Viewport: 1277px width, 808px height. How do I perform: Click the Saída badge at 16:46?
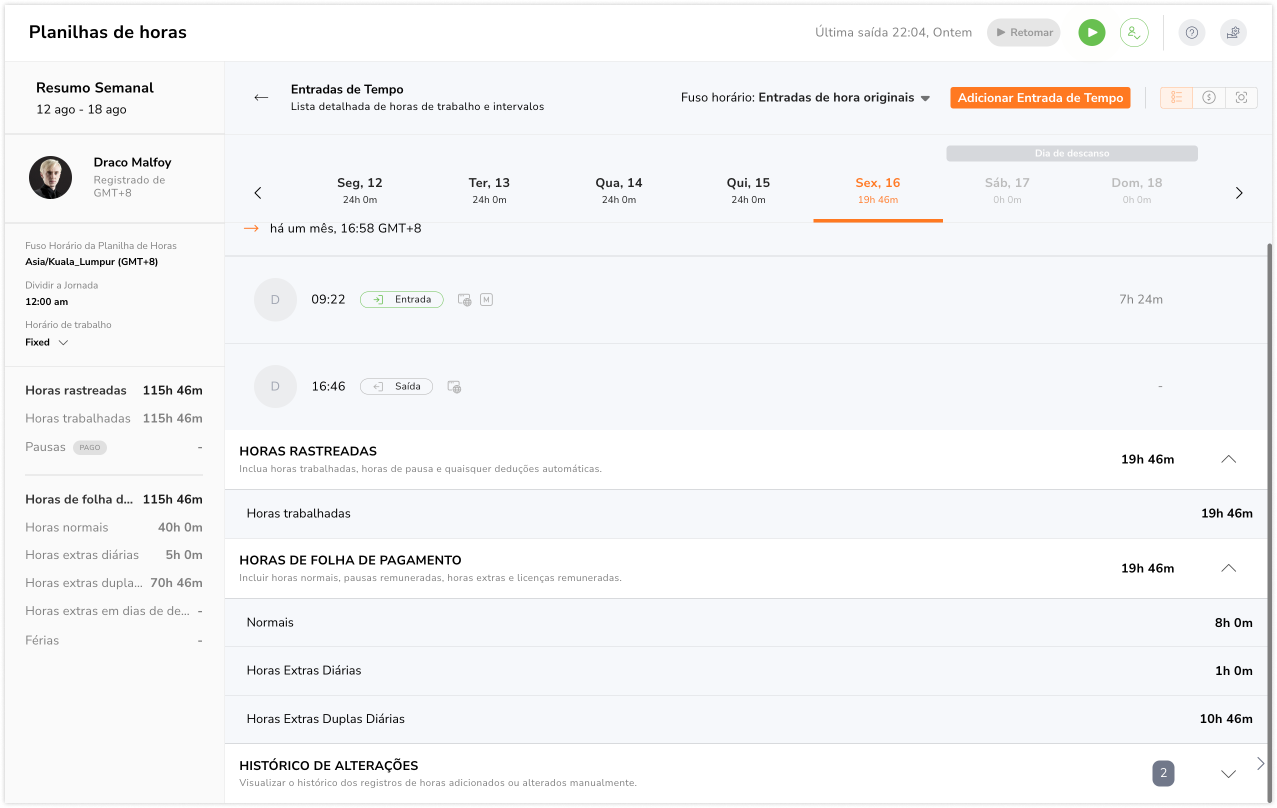point(396,386)
